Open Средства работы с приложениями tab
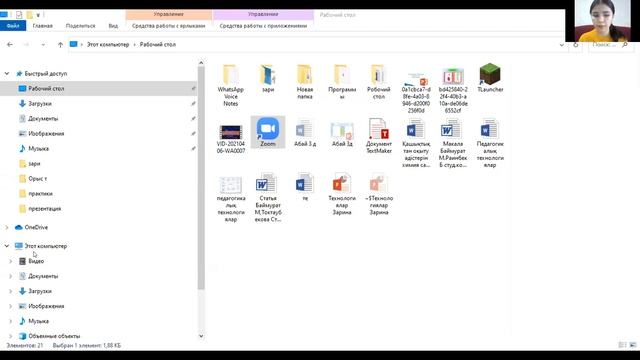This screenshot has height=360, width=640. (263, 26)
